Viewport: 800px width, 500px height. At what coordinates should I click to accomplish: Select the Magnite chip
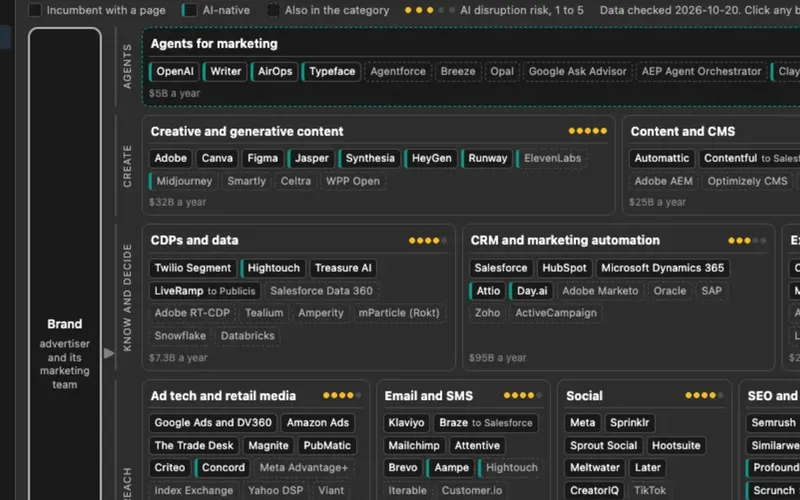coord(268,446)
